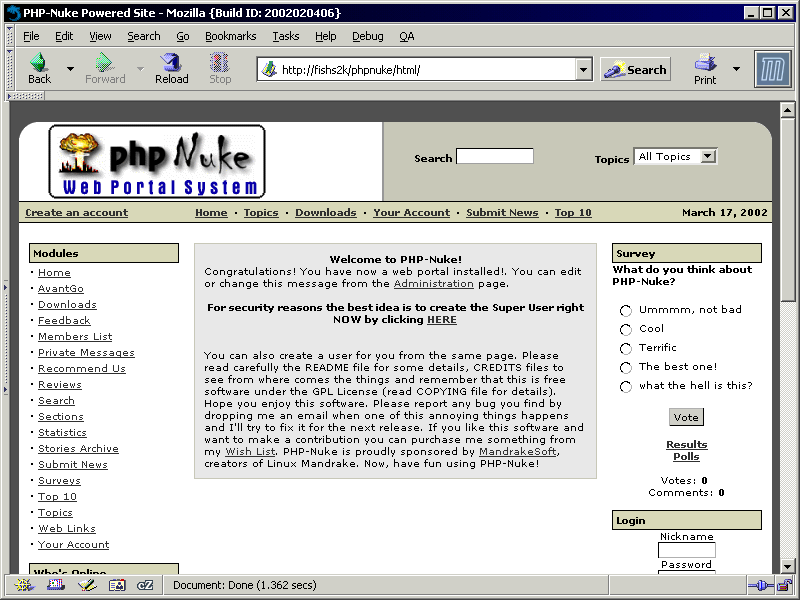Click 'Submit News' in the top navigation bar
Viewport: 800px width, 600px height.
(502, 212)
